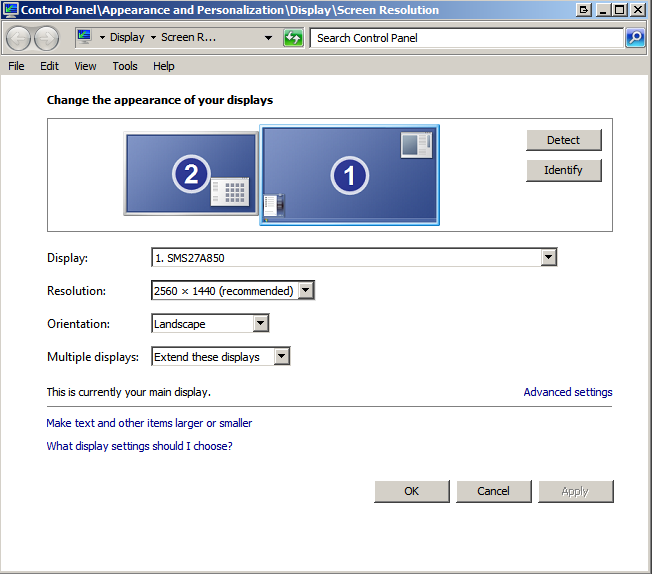Click the green refresh icon
The width and height of the screenshot is (652, 574).
pyautogui.click(x=293, y=38)
